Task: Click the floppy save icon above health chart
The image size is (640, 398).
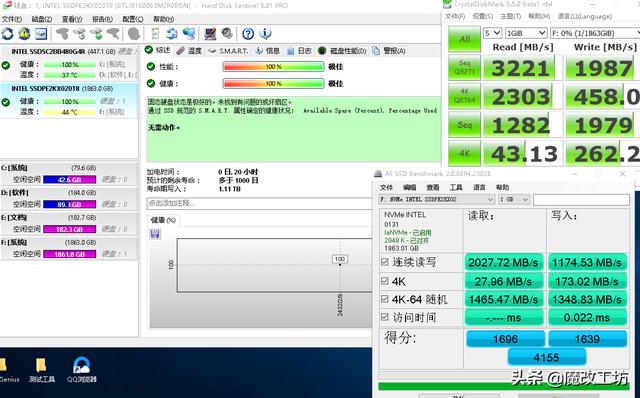Action: point(155,234)
